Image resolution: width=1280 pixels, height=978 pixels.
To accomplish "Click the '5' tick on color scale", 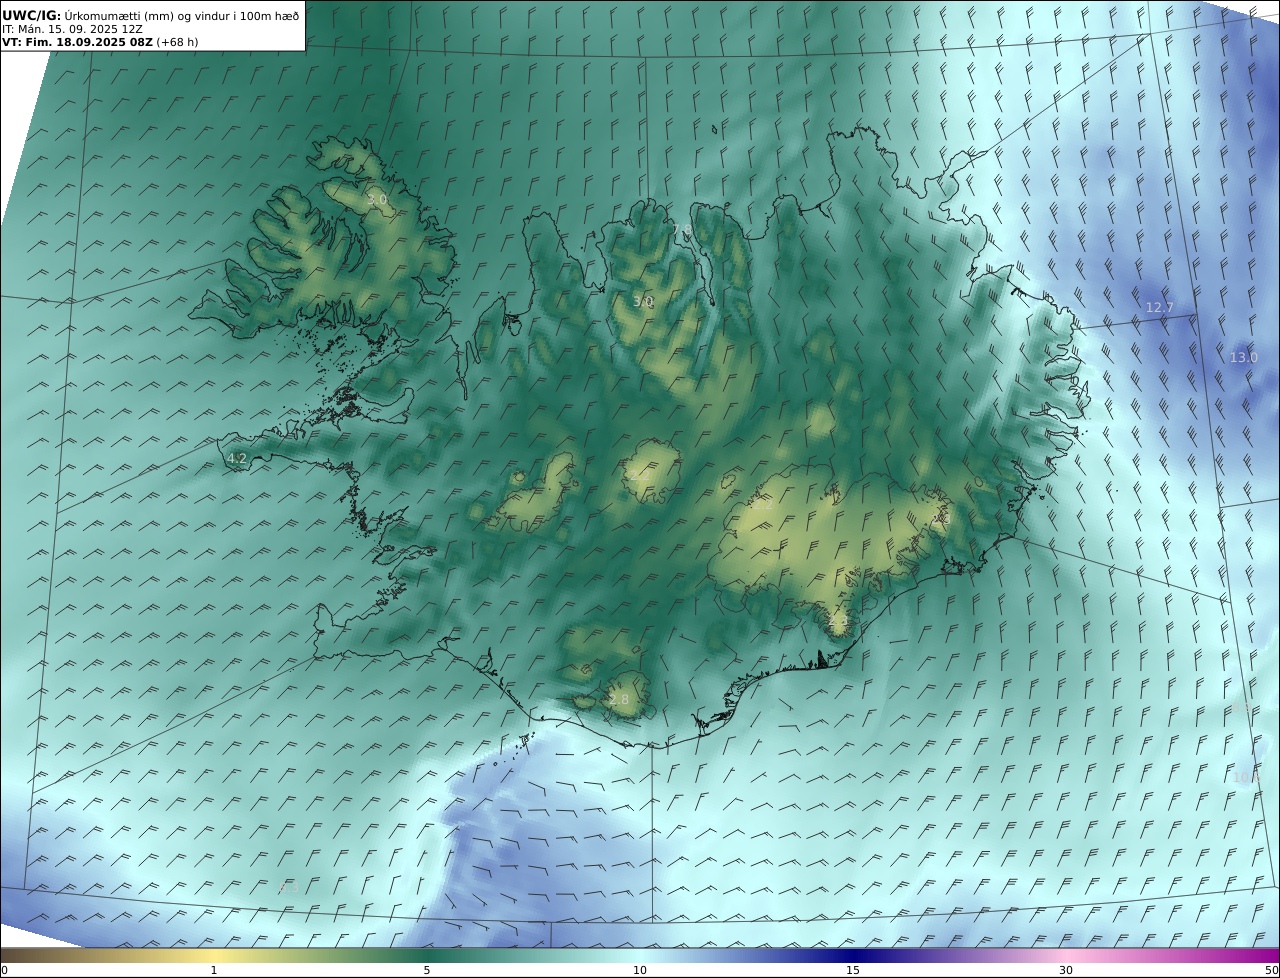I will (x=427, y=970).
